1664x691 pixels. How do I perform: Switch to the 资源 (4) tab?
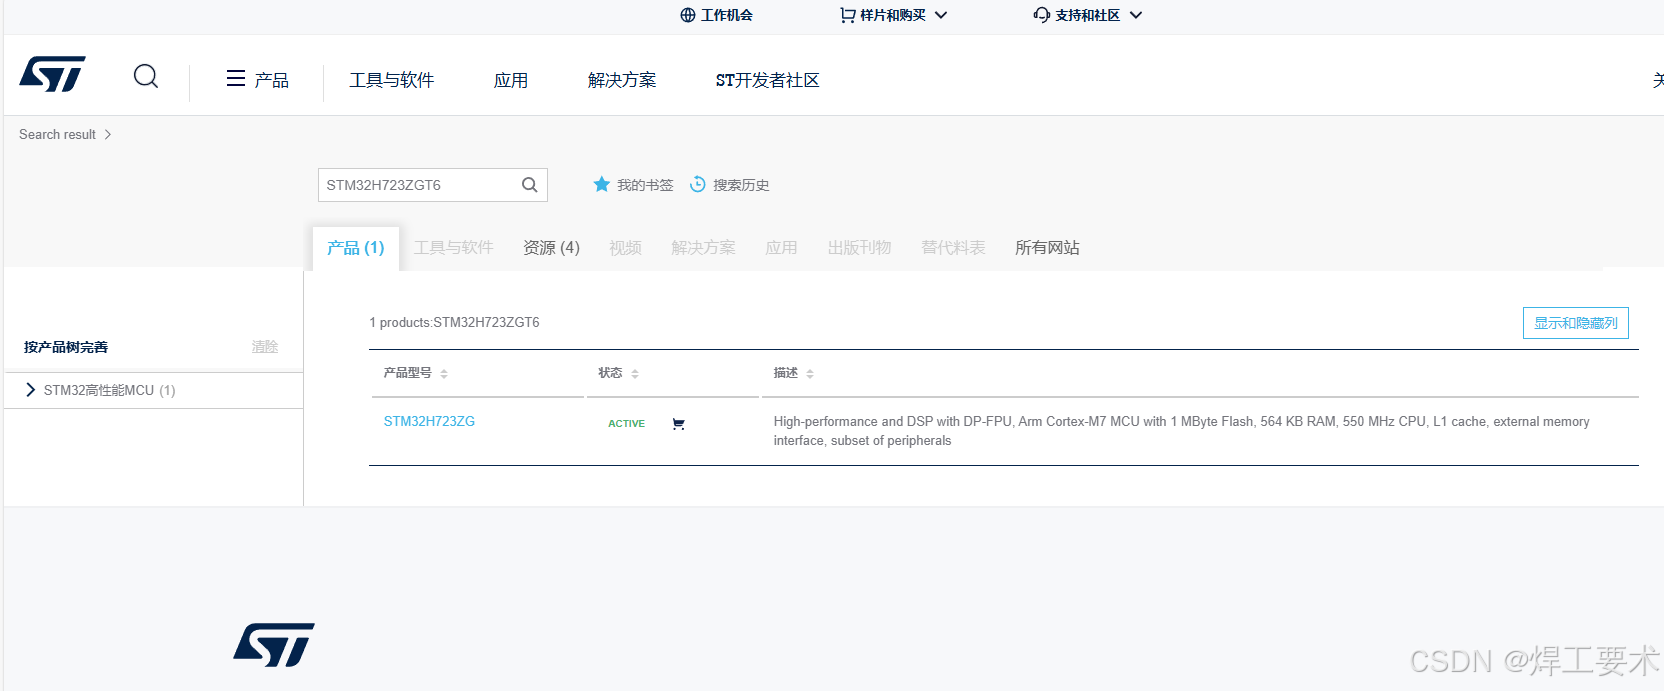coord(551,247)
